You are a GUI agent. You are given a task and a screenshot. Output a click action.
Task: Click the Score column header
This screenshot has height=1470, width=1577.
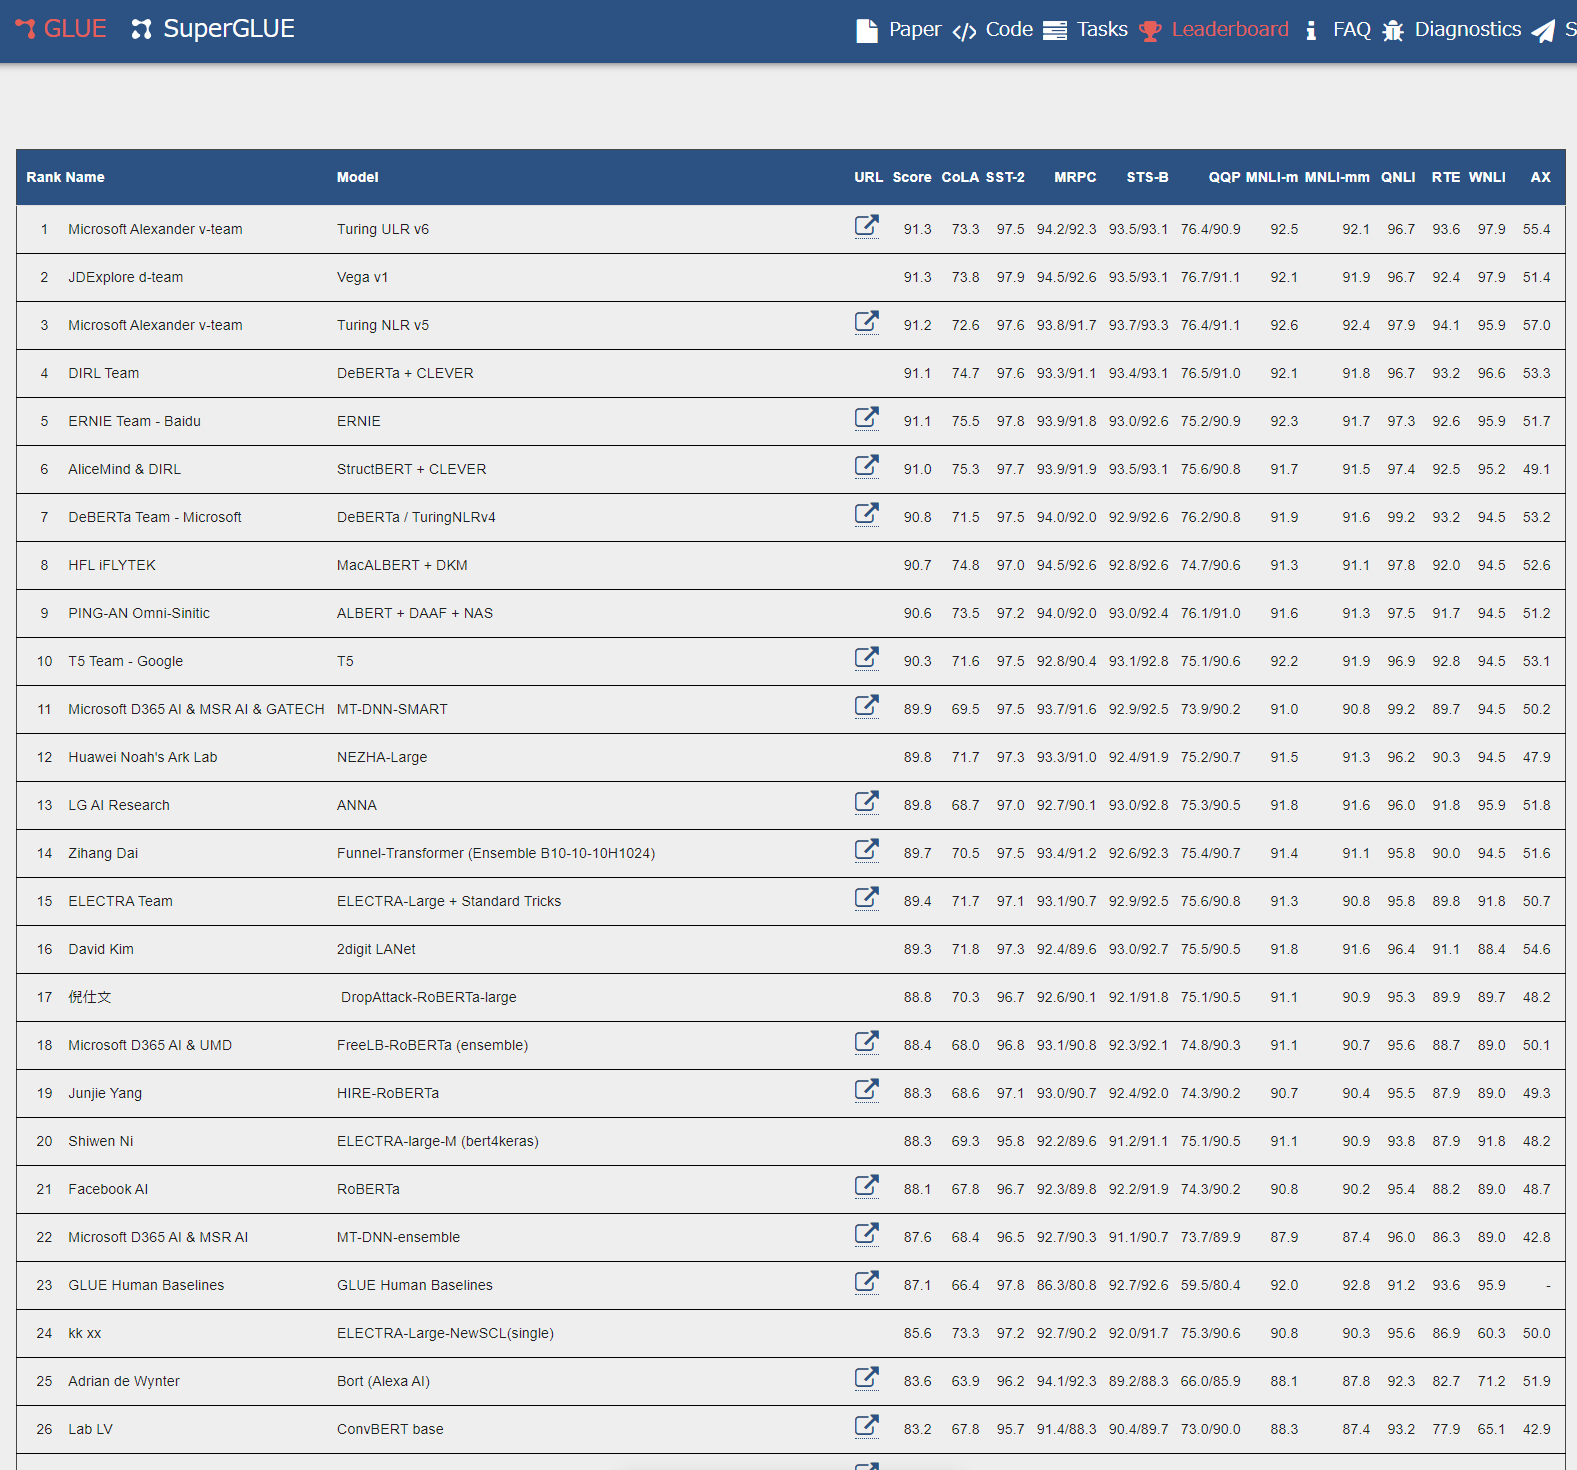[912, 177]
